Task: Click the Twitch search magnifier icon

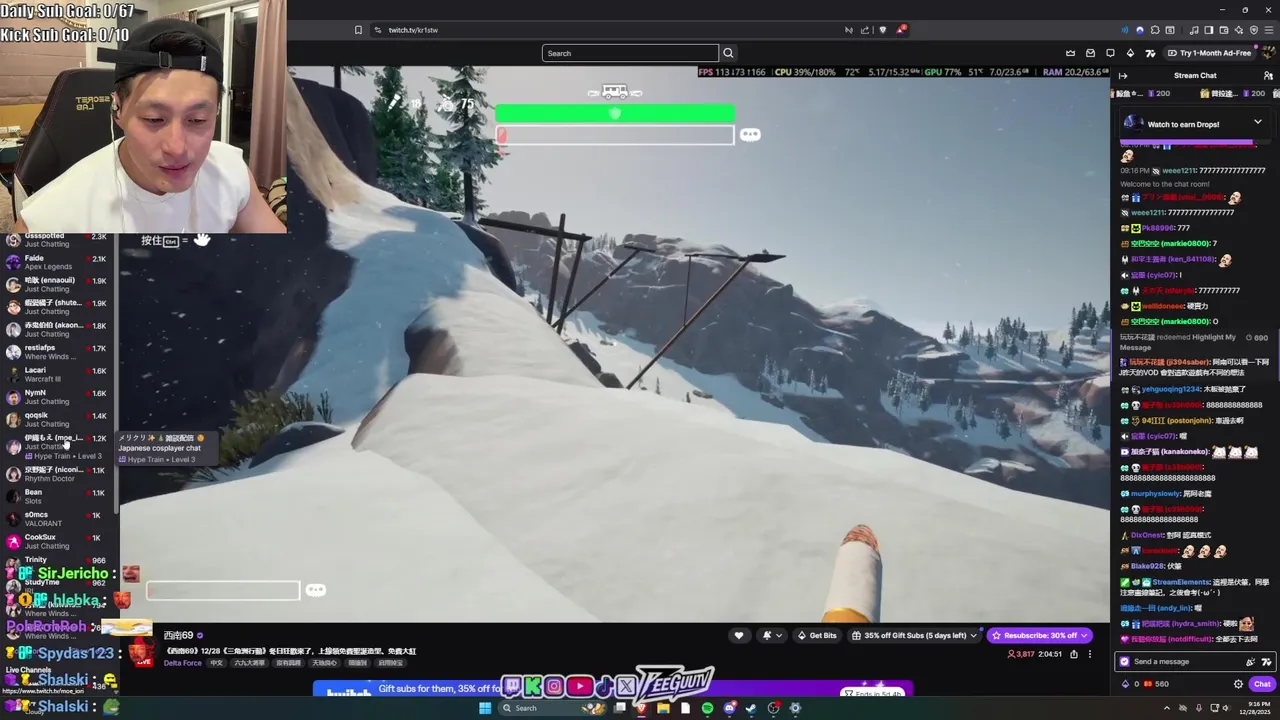Action: [728, 53]
